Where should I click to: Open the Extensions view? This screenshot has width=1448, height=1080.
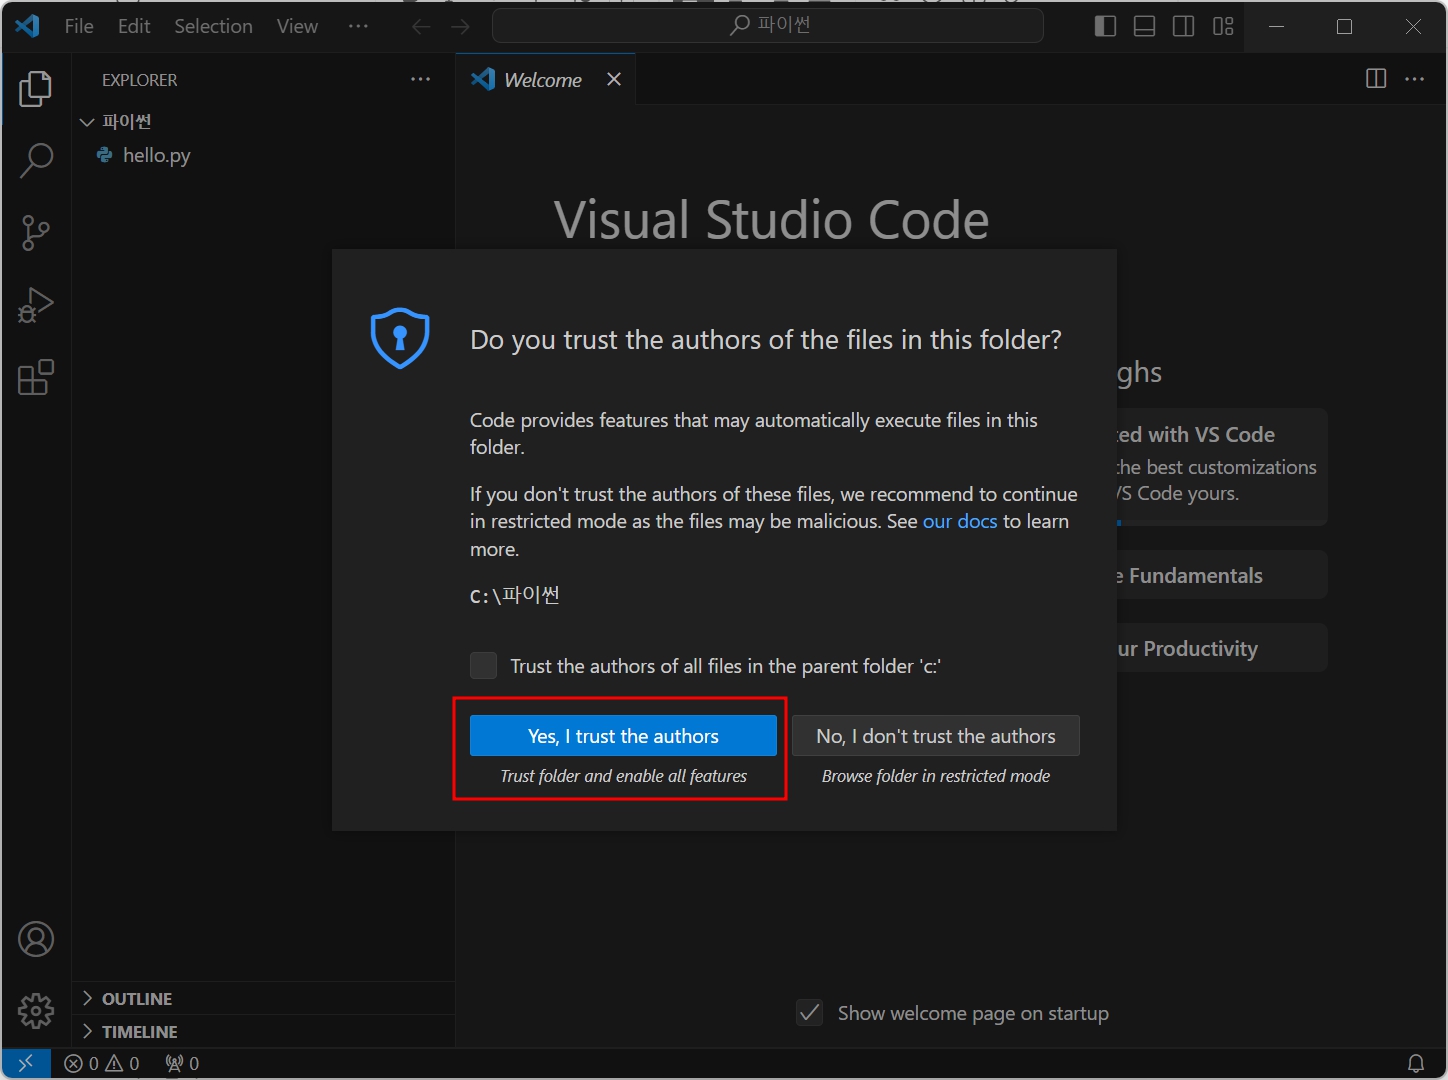tap(36, 377)
